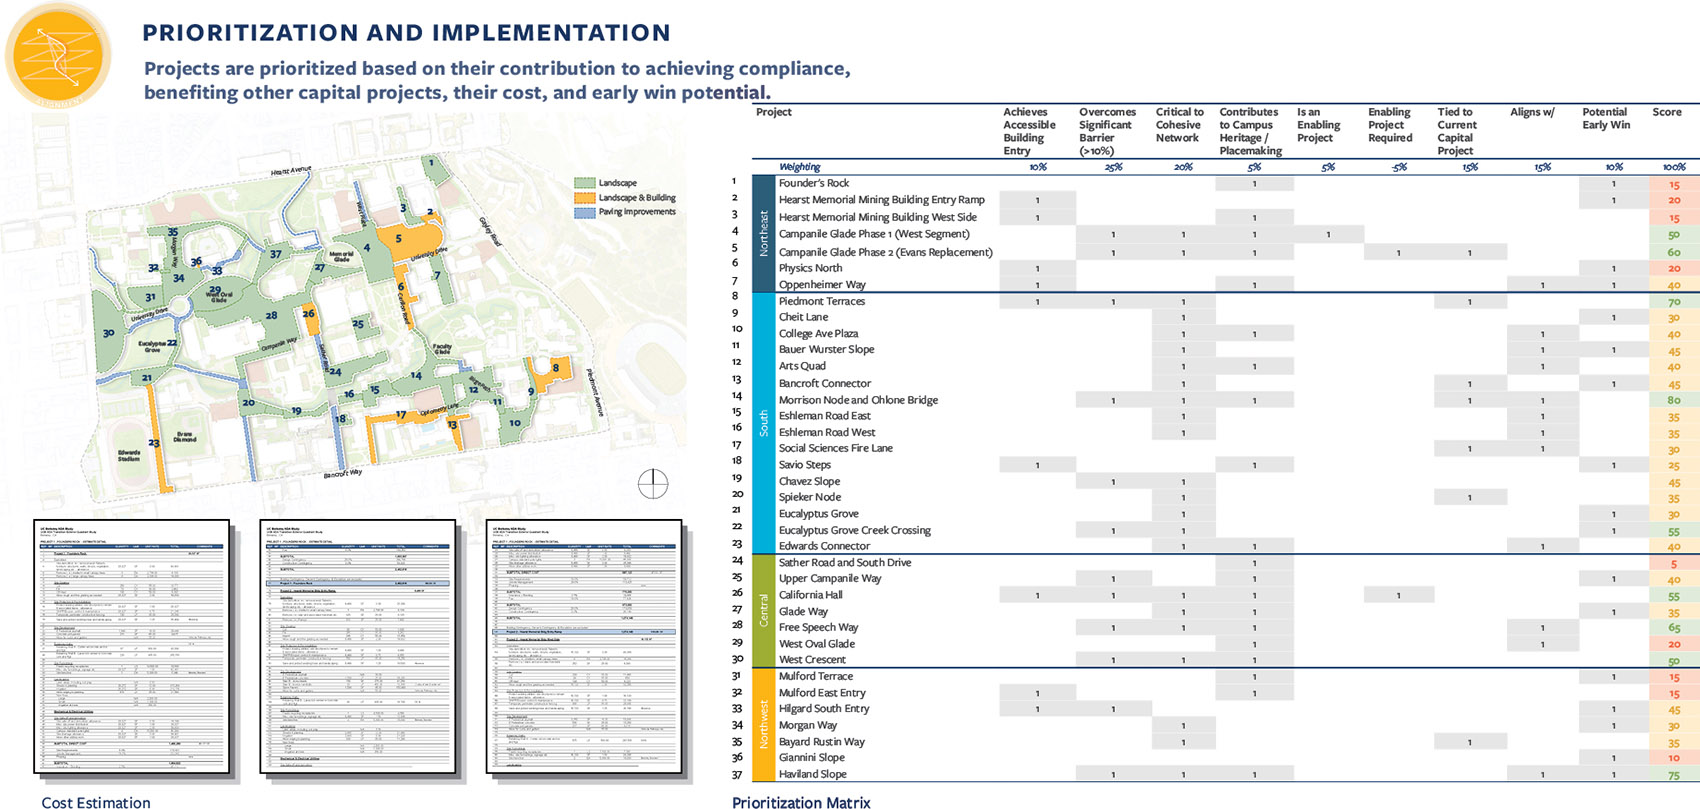Open the leftmost cost estimation sheet thumbnail
The width and height of the screenshot is (1700, 809).
(132, 647)
